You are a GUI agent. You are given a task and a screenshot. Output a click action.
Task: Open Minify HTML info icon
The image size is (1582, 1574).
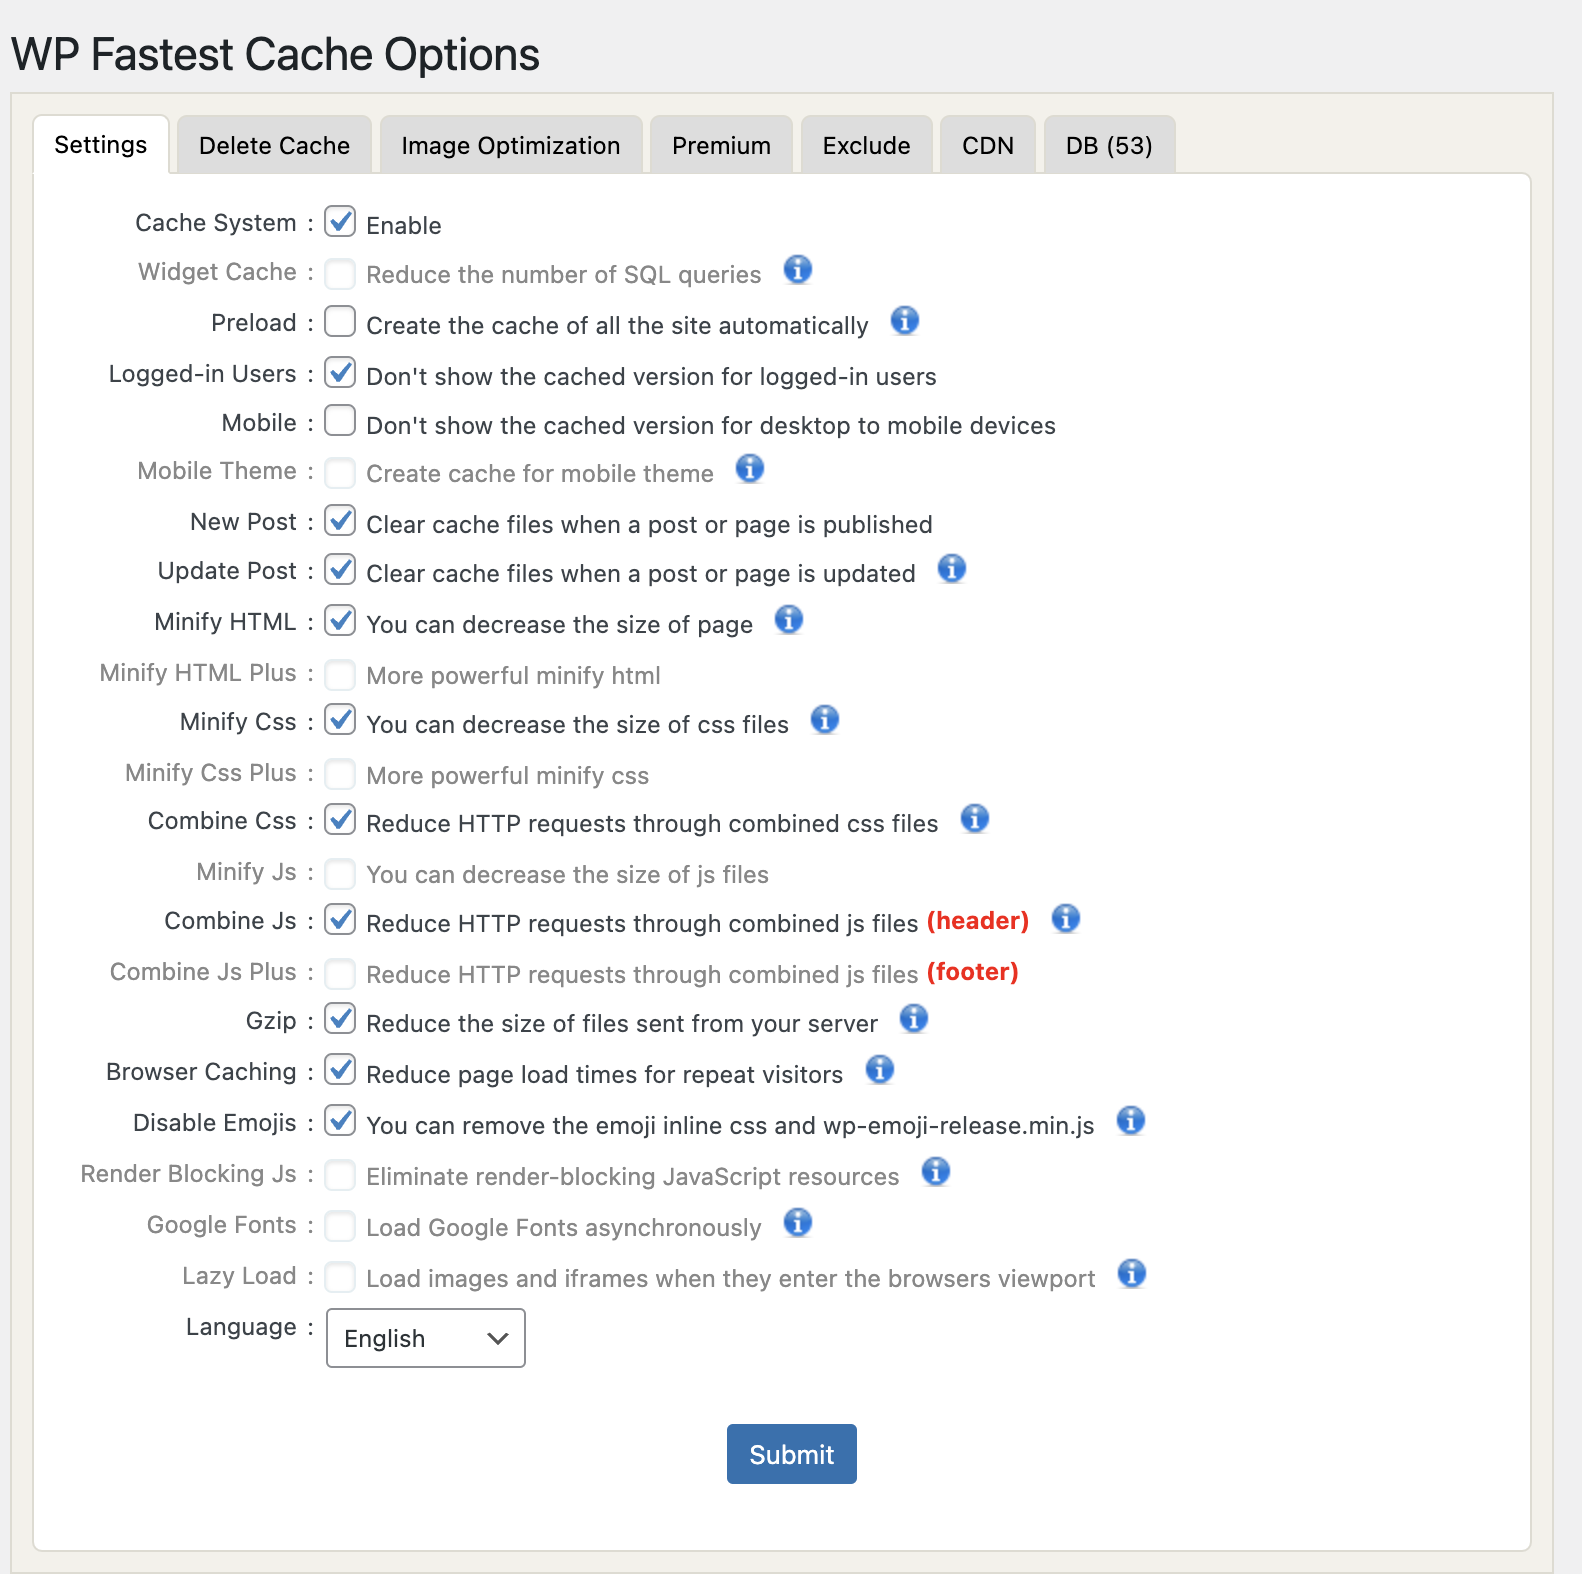click(789, 620)
